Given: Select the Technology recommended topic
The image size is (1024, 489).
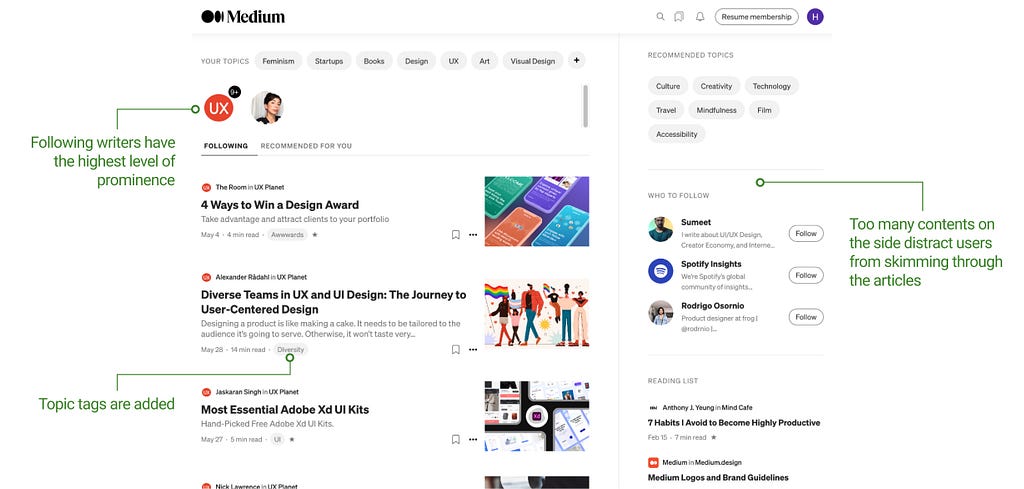Looking at the screenshot, I should pyautogui.click(x=771, y=86).
